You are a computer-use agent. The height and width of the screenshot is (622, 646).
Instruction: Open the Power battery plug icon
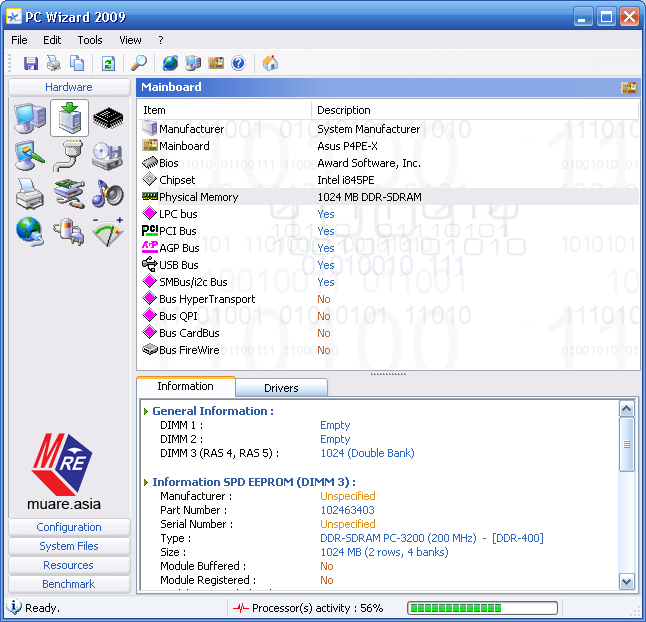pyautogui.click(x=68, y=232)
